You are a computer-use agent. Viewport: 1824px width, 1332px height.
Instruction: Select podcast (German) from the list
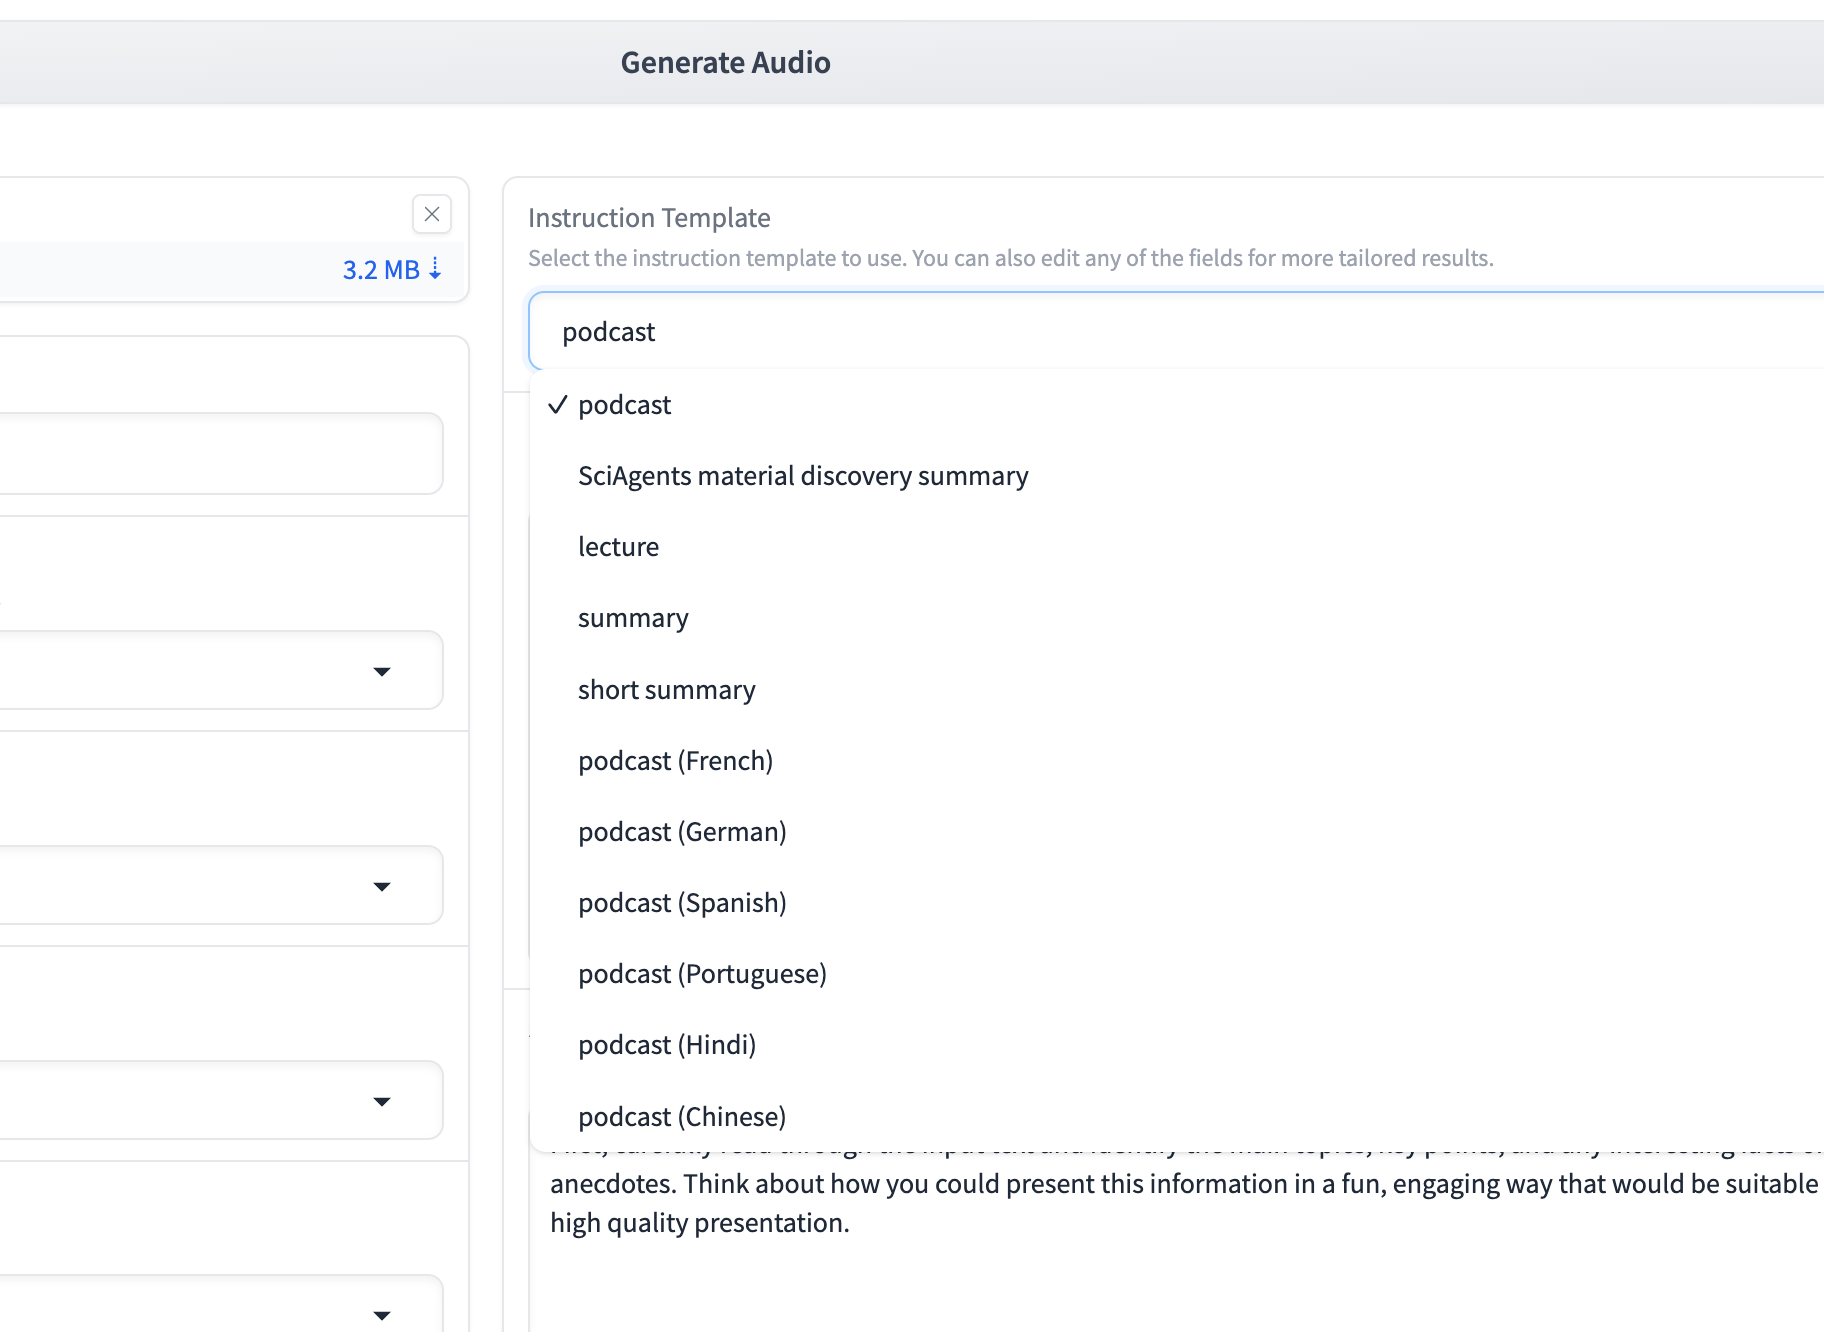click(682, 832)
